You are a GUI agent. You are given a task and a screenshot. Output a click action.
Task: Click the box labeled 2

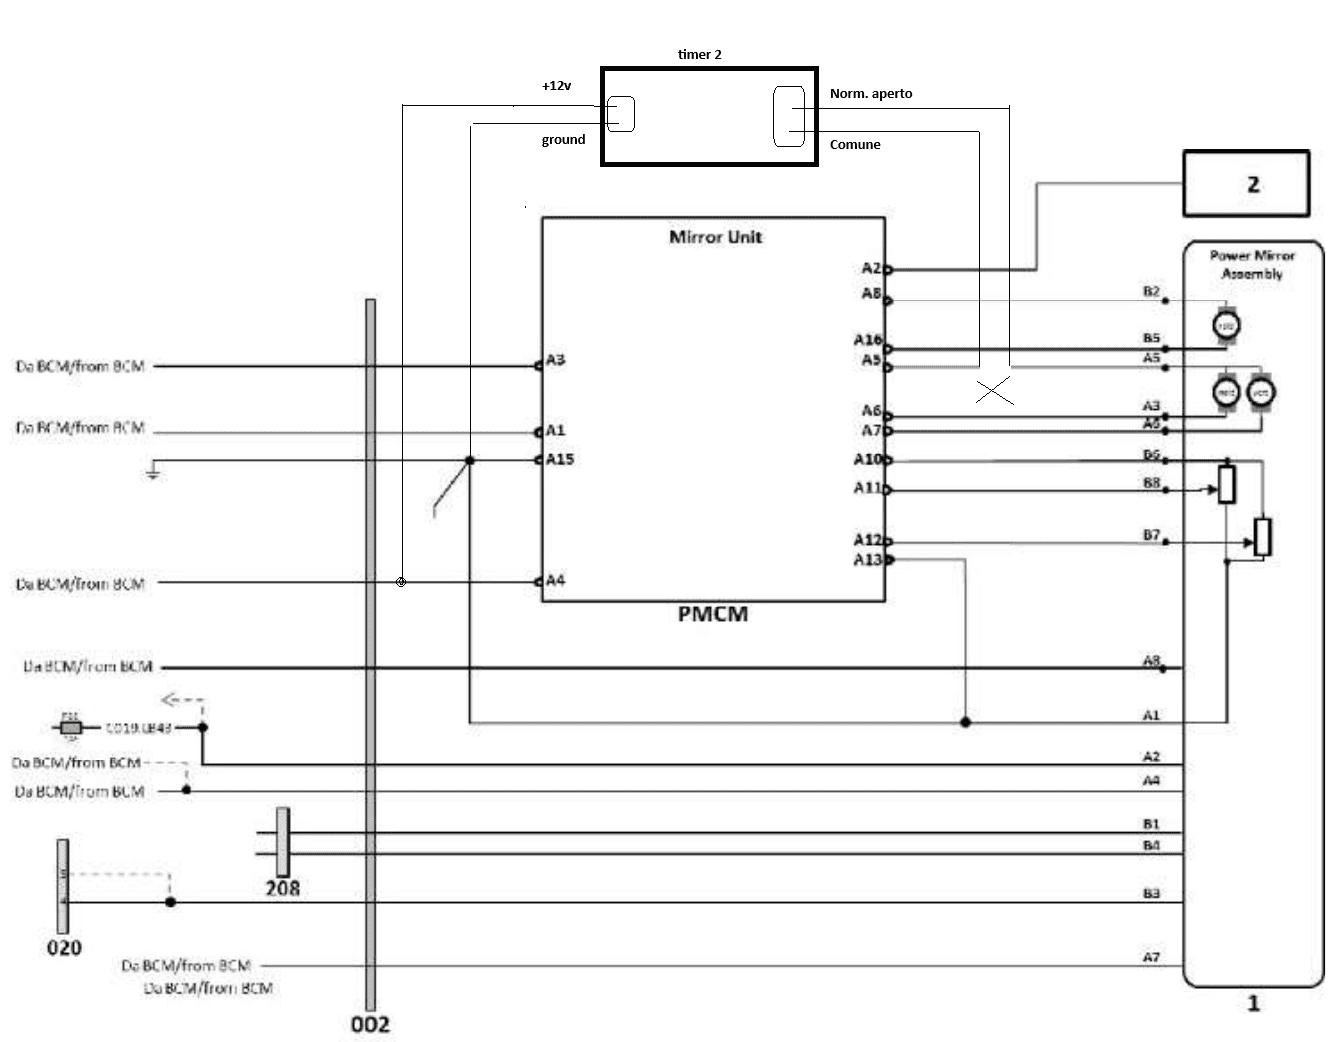[1246, 183]
